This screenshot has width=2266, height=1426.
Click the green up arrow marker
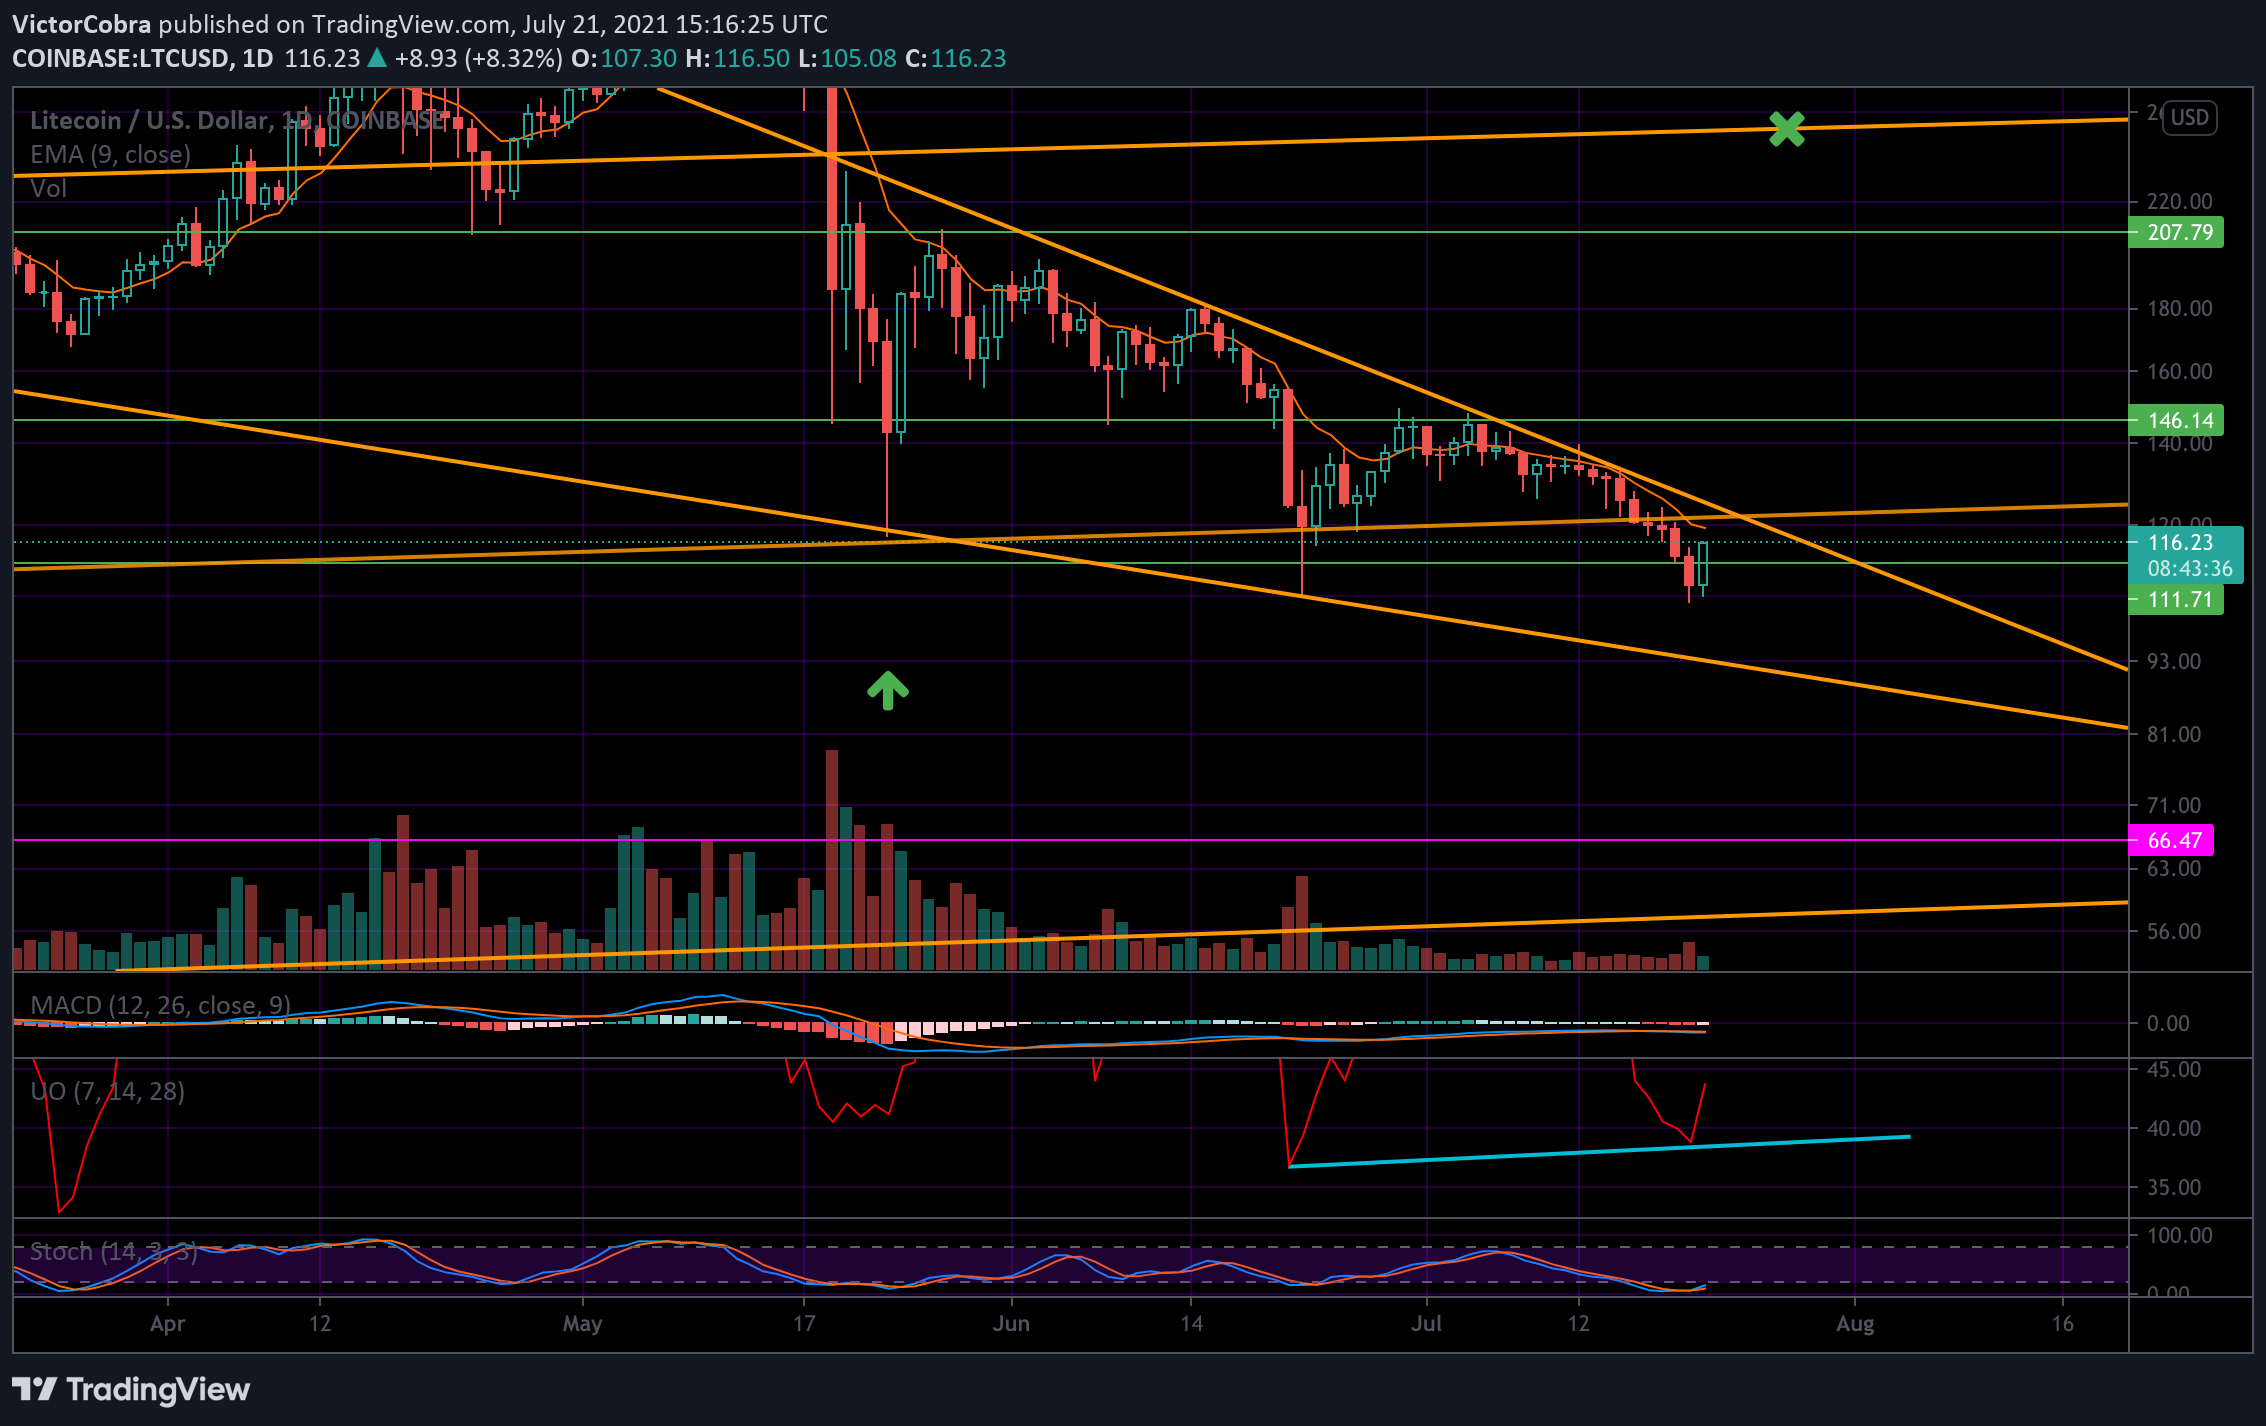[x=887, y=690]
